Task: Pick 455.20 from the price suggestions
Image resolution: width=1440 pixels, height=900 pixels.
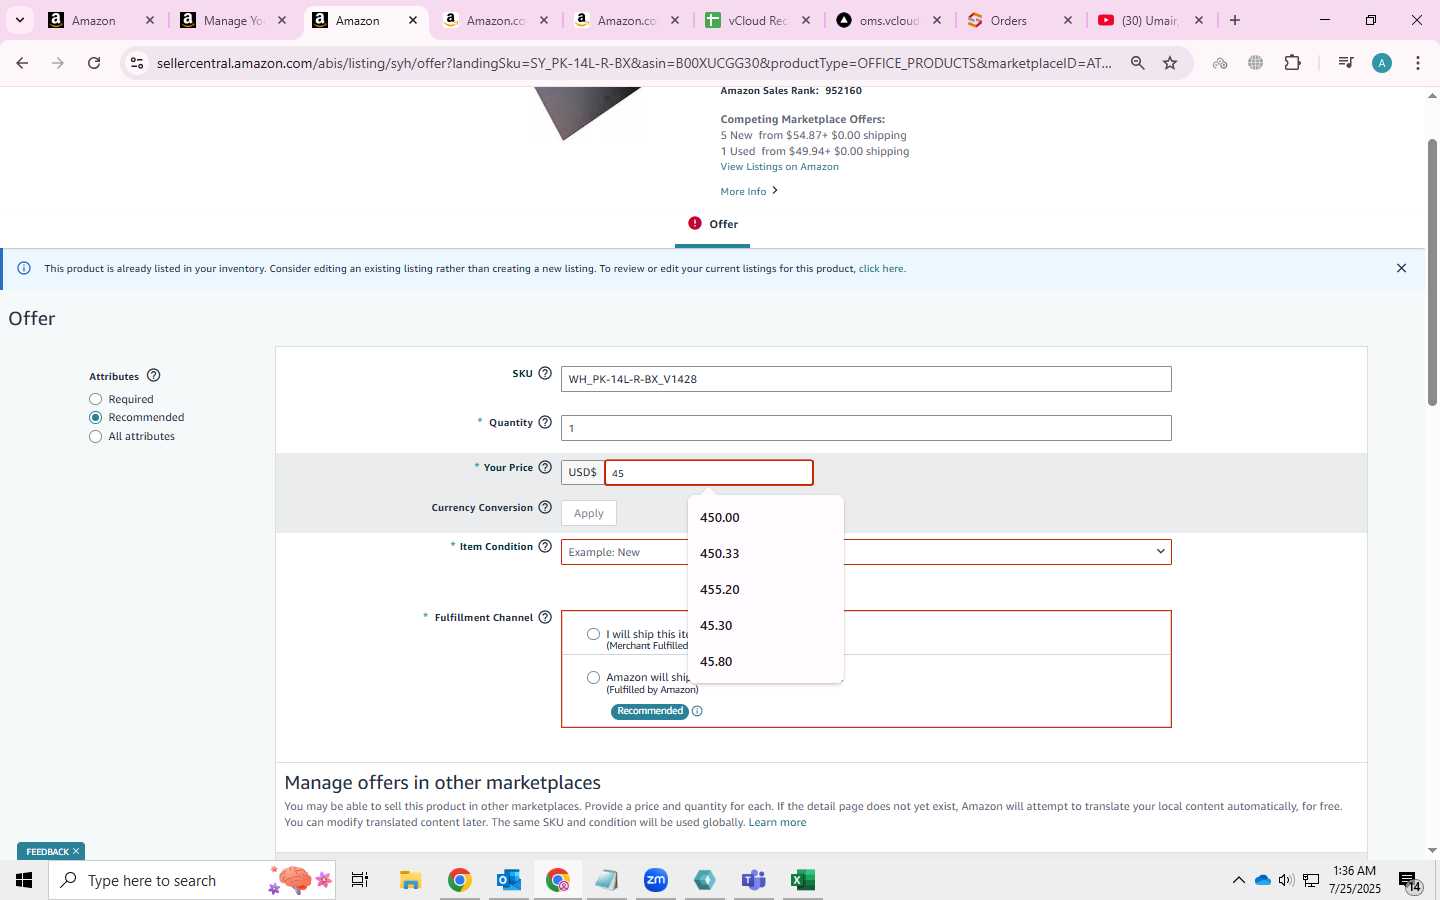Action: click(x=766, y=590)
